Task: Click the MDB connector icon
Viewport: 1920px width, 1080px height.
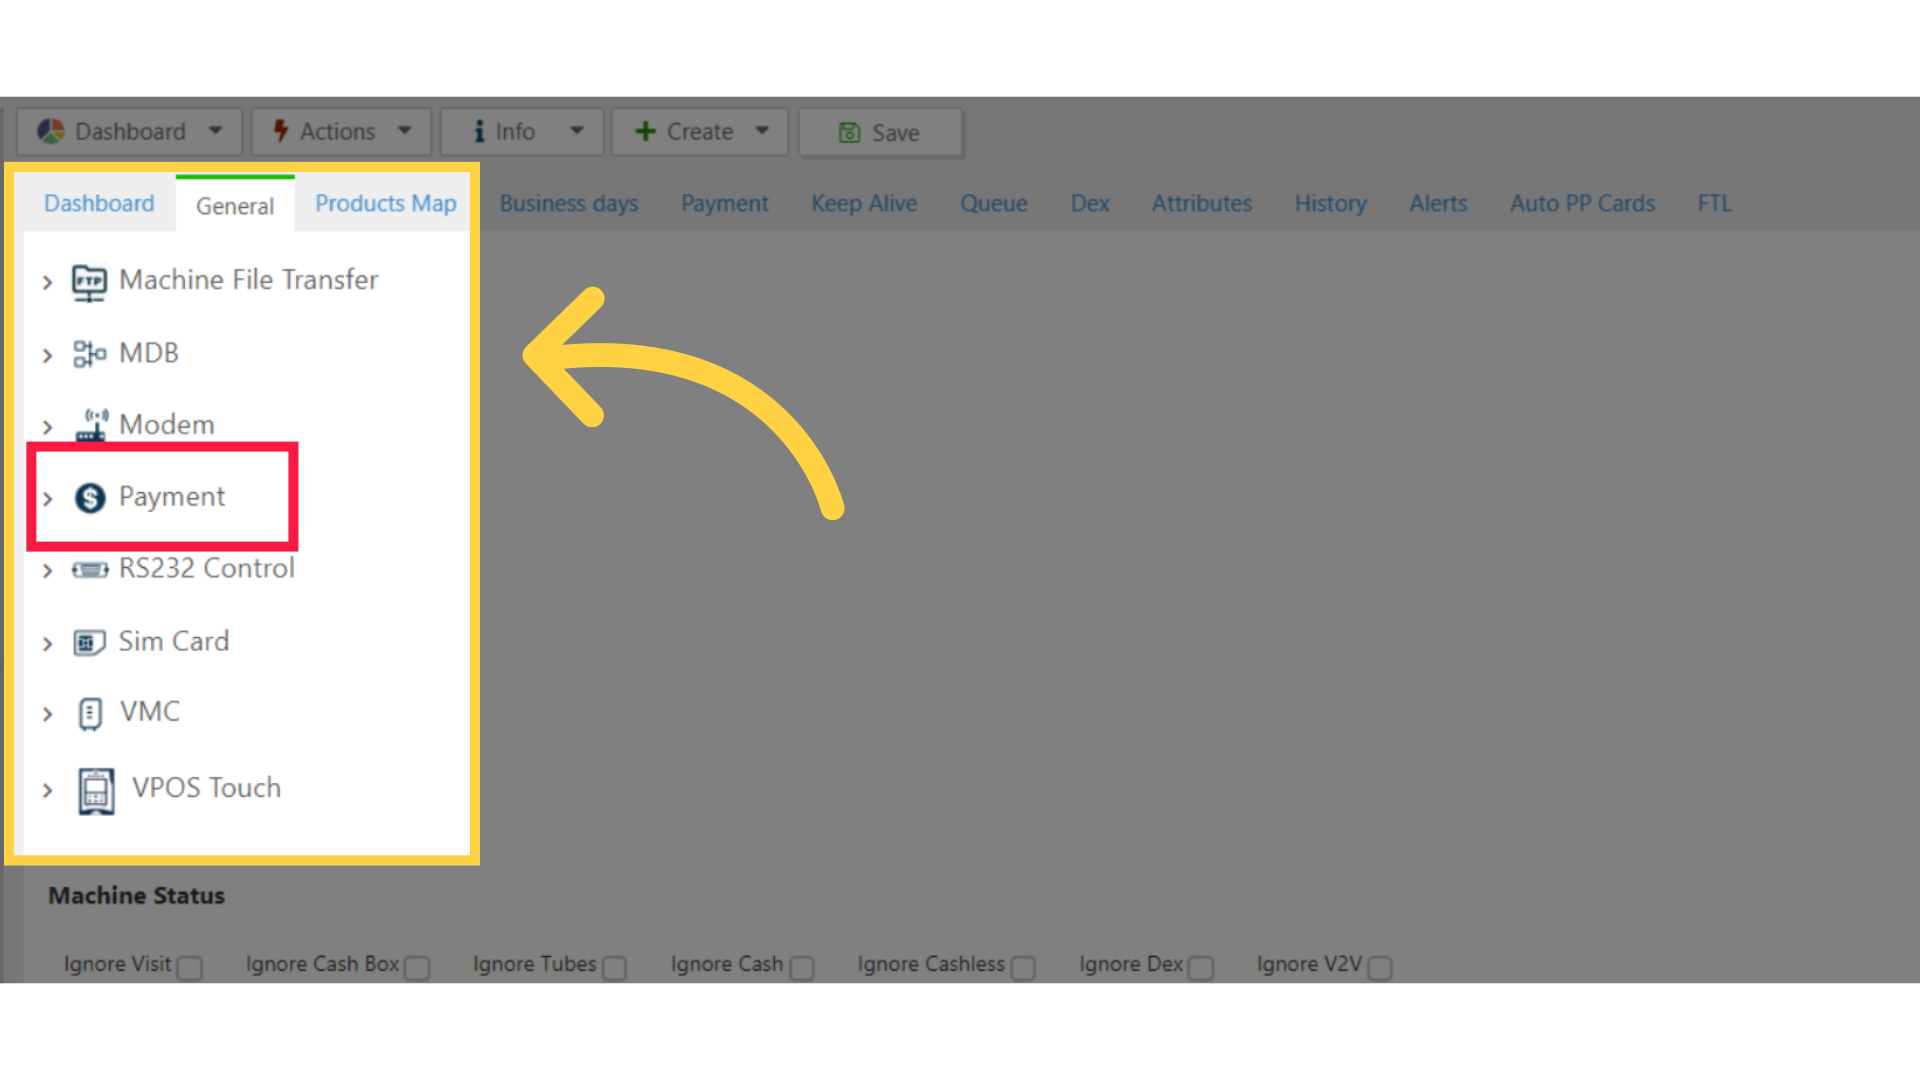Action: [x=89, y=354]
